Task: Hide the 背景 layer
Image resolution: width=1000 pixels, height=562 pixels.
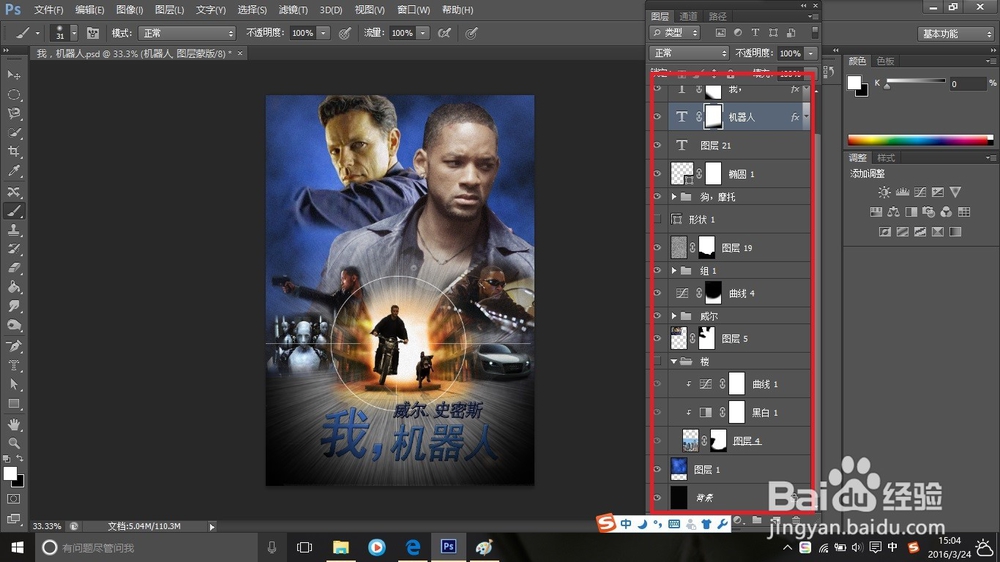Action: (658, 498)
